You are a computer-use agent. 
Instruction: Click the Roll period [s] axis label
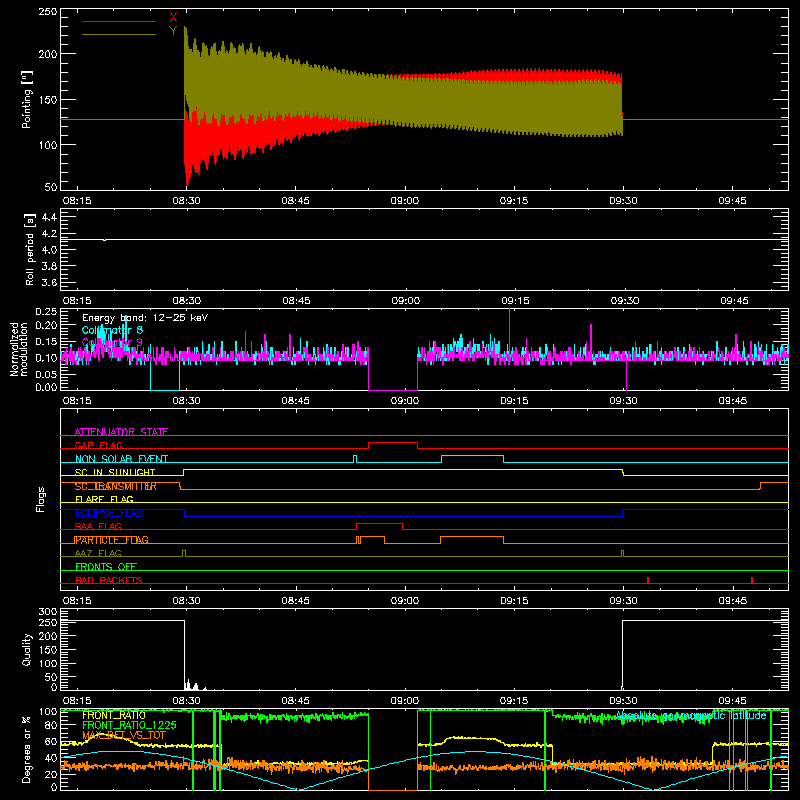(x=30, y=249)
